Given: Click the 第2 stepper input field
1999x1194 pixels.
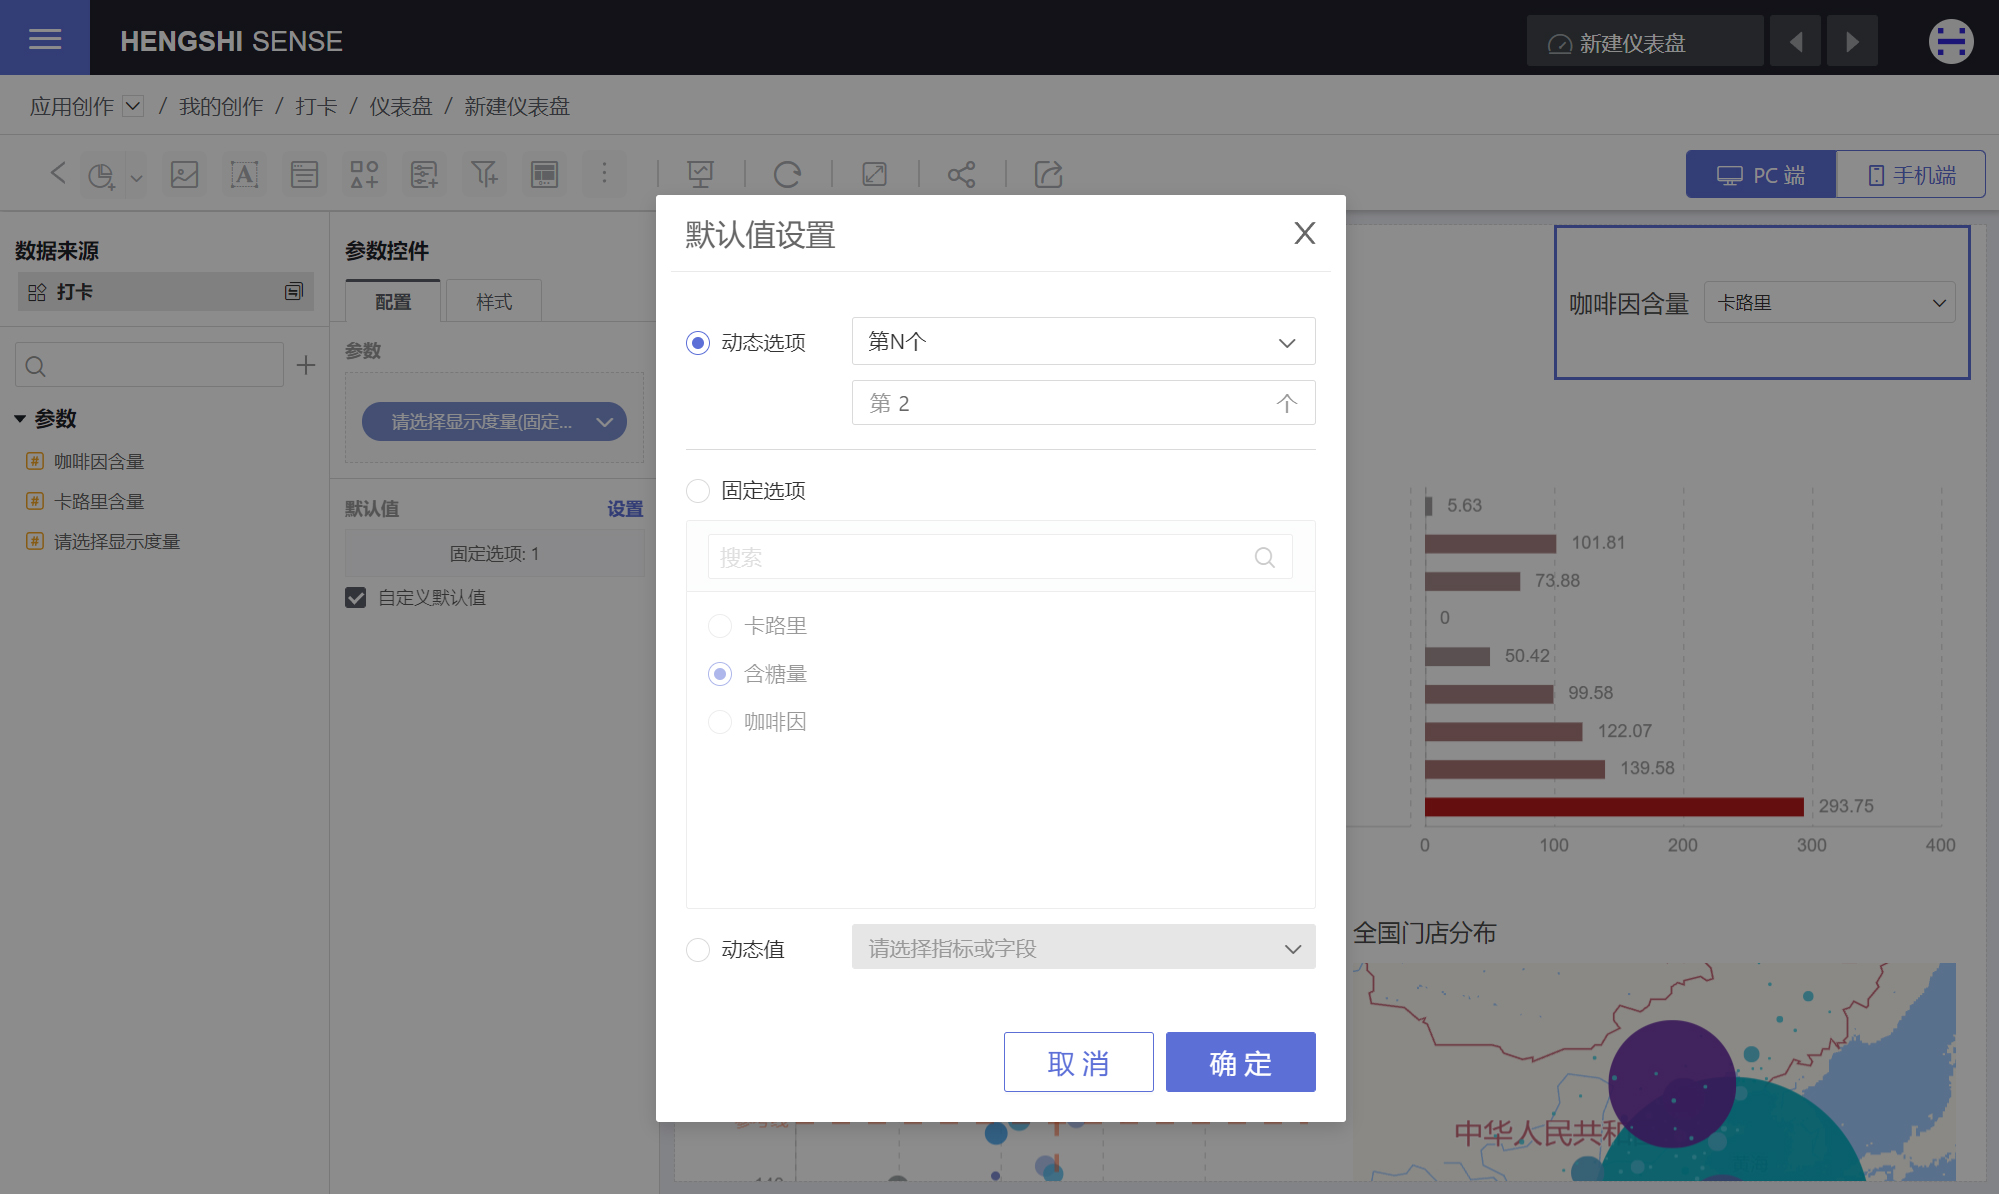Looking at the screenshot, I should pos(1081,404).
